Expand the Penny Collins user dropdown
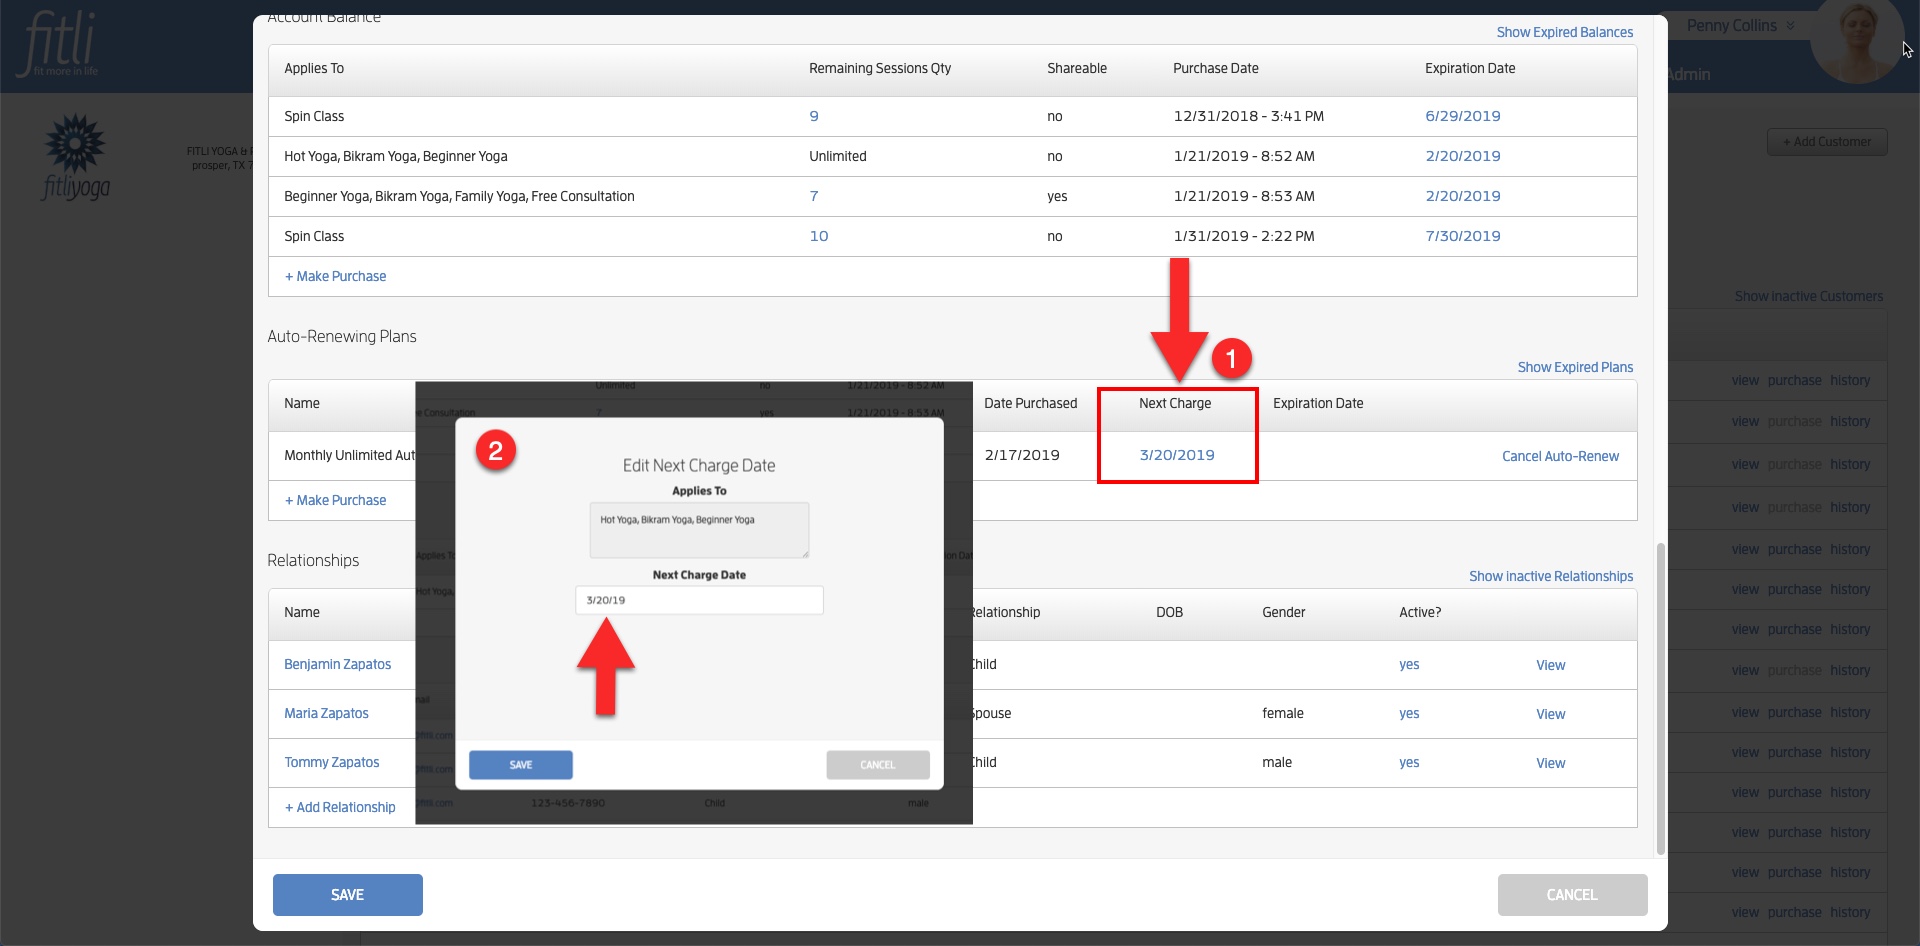The height and width of the screenshot is (946, 1920). 1740,25
